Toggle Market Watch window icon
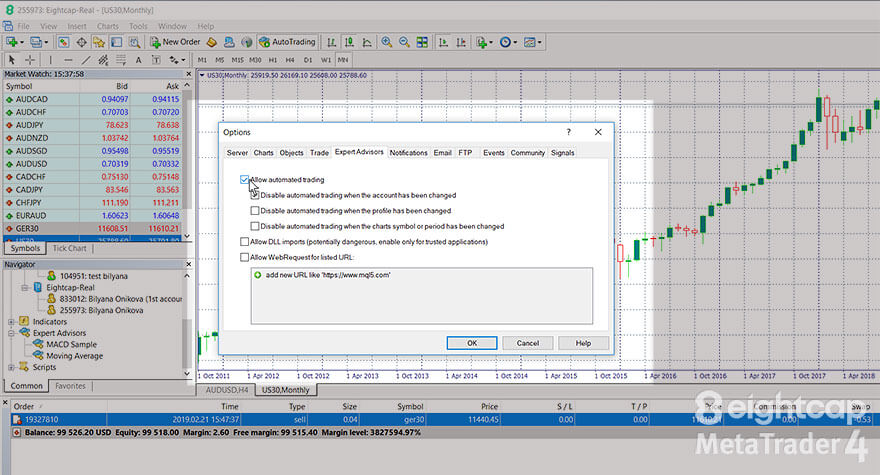Image resolution: width=880 pixels, height=475 pixels. [x=63, y=42]
